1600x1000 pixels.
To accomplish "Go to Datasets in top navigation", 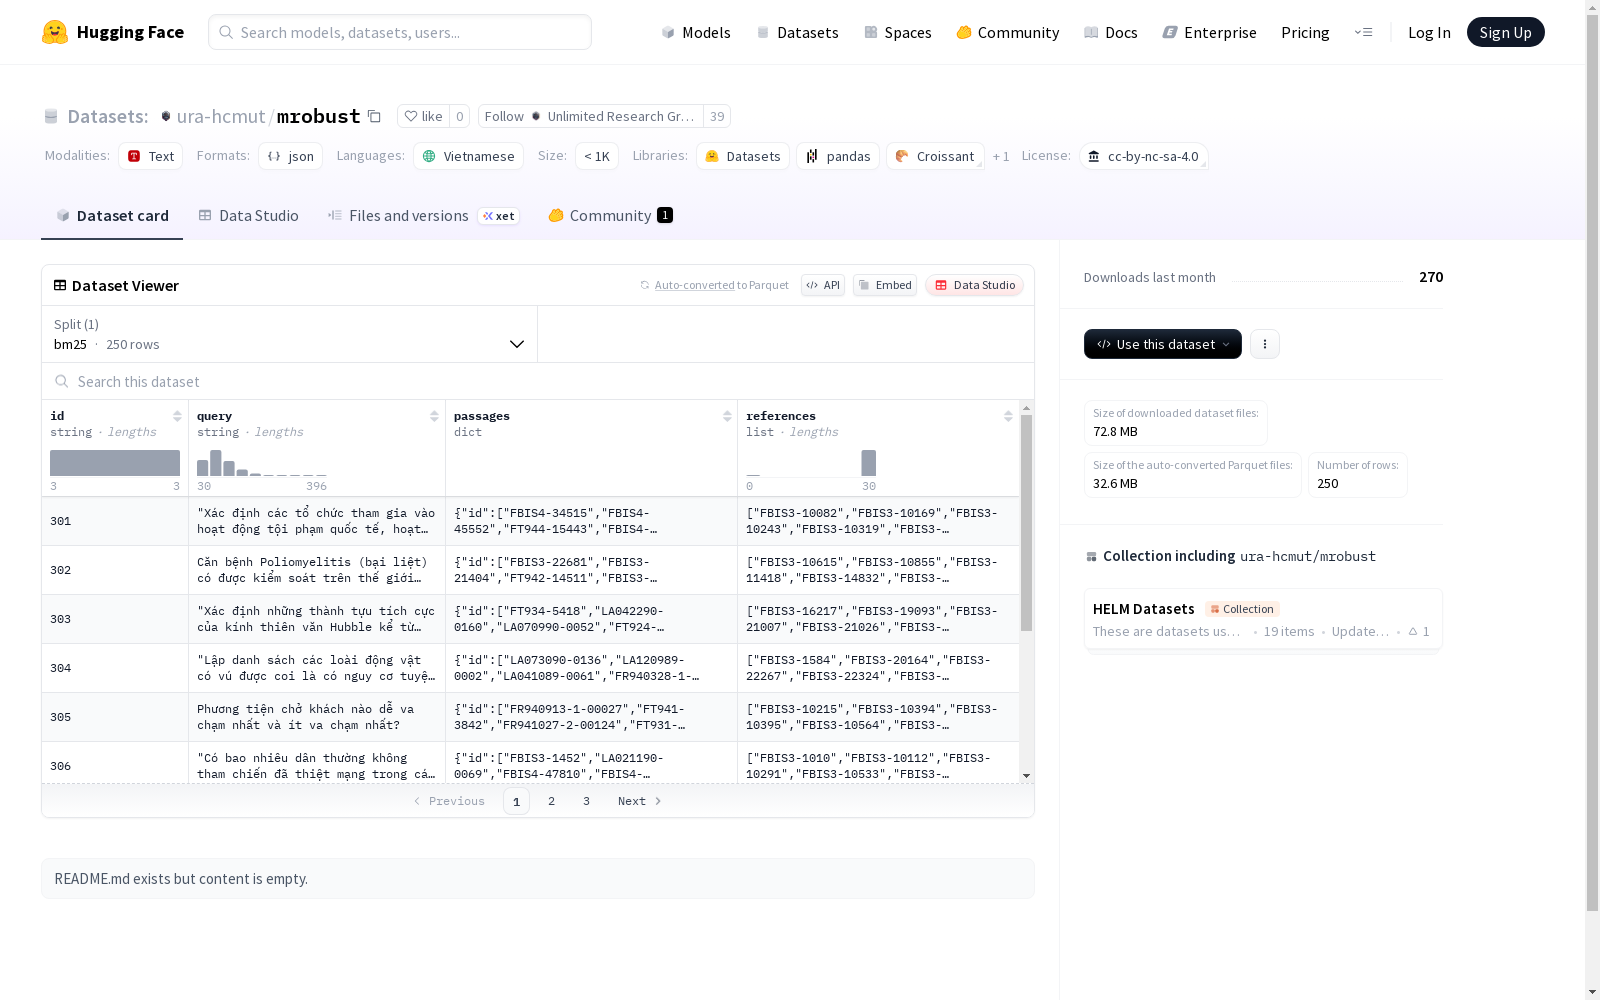I will click(x=797, y=32).
